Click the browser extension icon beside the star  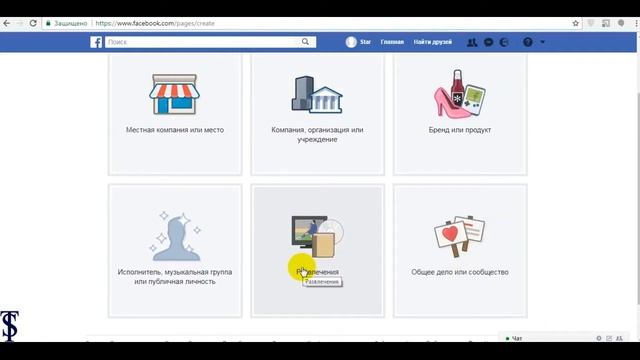click(591, 23)
